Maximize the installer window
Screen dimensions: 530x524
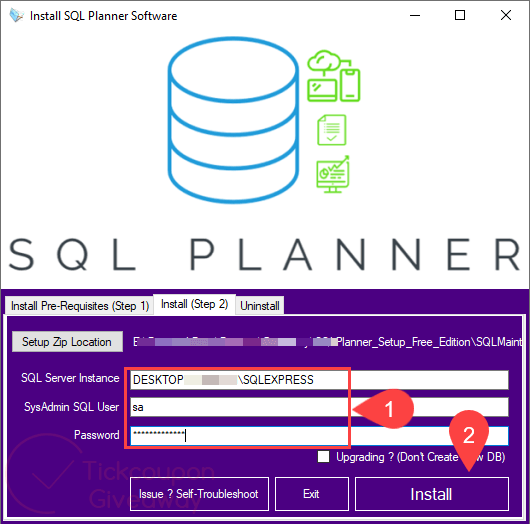pos(460,15)
